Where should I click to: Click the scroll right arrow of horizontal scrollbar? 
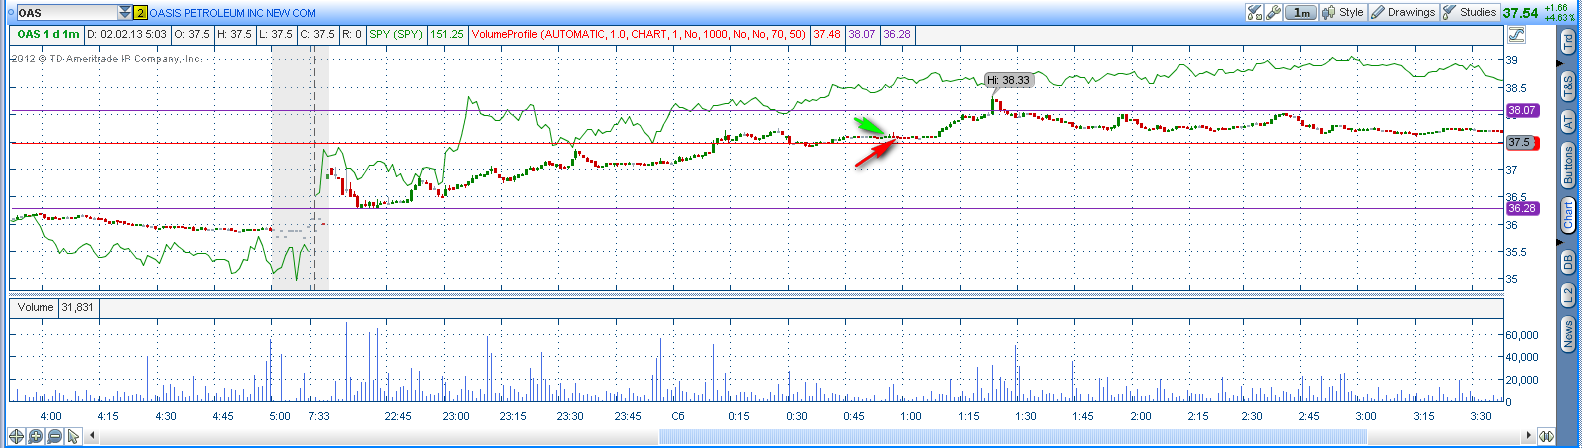[1527, 436]
